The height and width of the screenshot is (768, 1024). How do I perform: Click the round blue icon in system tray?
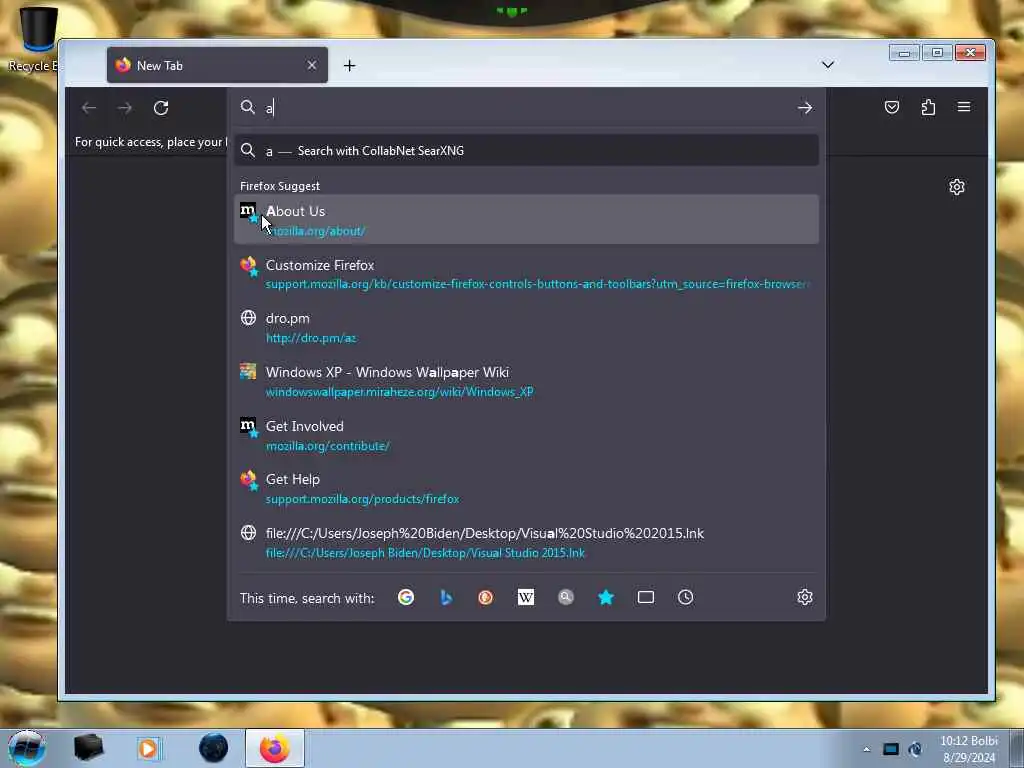[915, 749]
